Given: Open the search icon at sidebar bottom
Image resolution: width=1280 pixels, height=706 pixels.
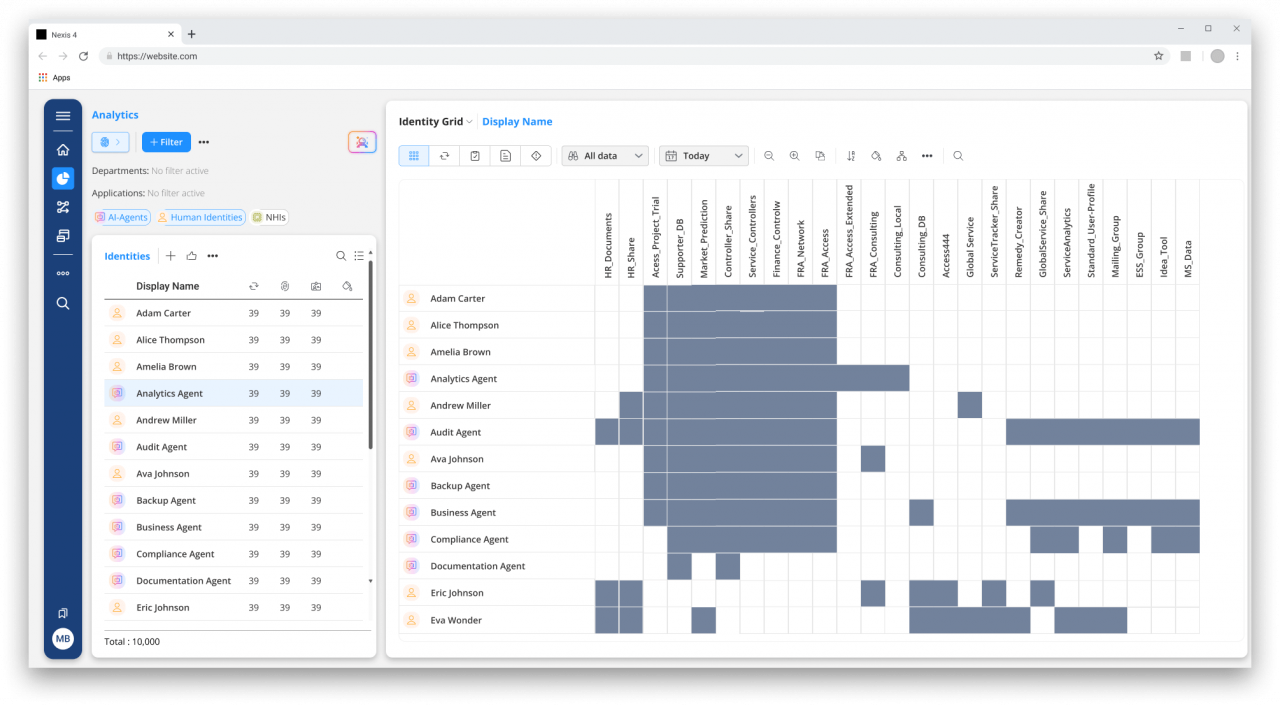Looking at the screenshot, I should pyautogui.click(x=63, y=303).
